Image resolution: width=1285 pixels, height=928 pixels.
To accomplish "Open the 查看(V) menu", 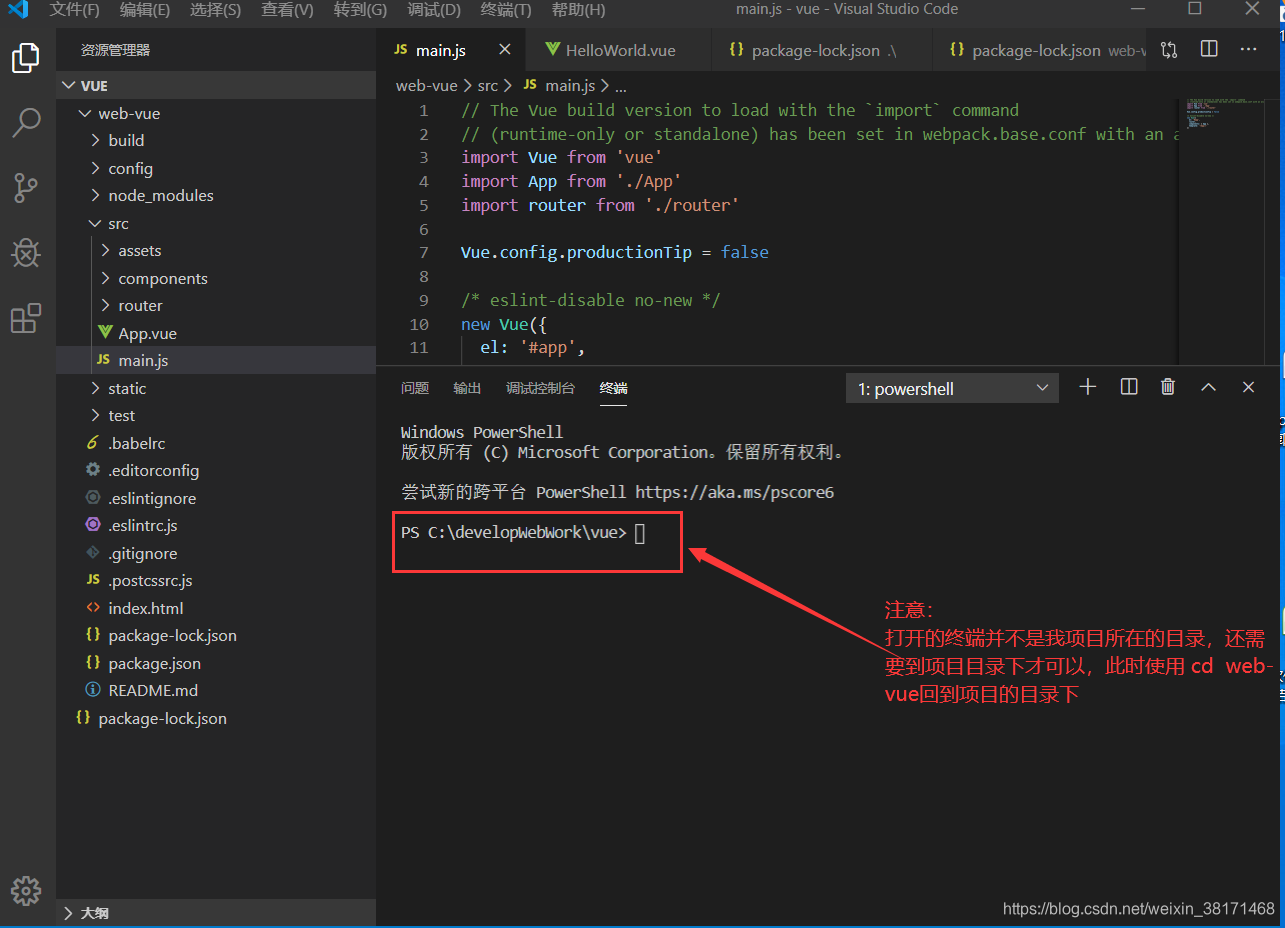I will click(x=287, y=10).
